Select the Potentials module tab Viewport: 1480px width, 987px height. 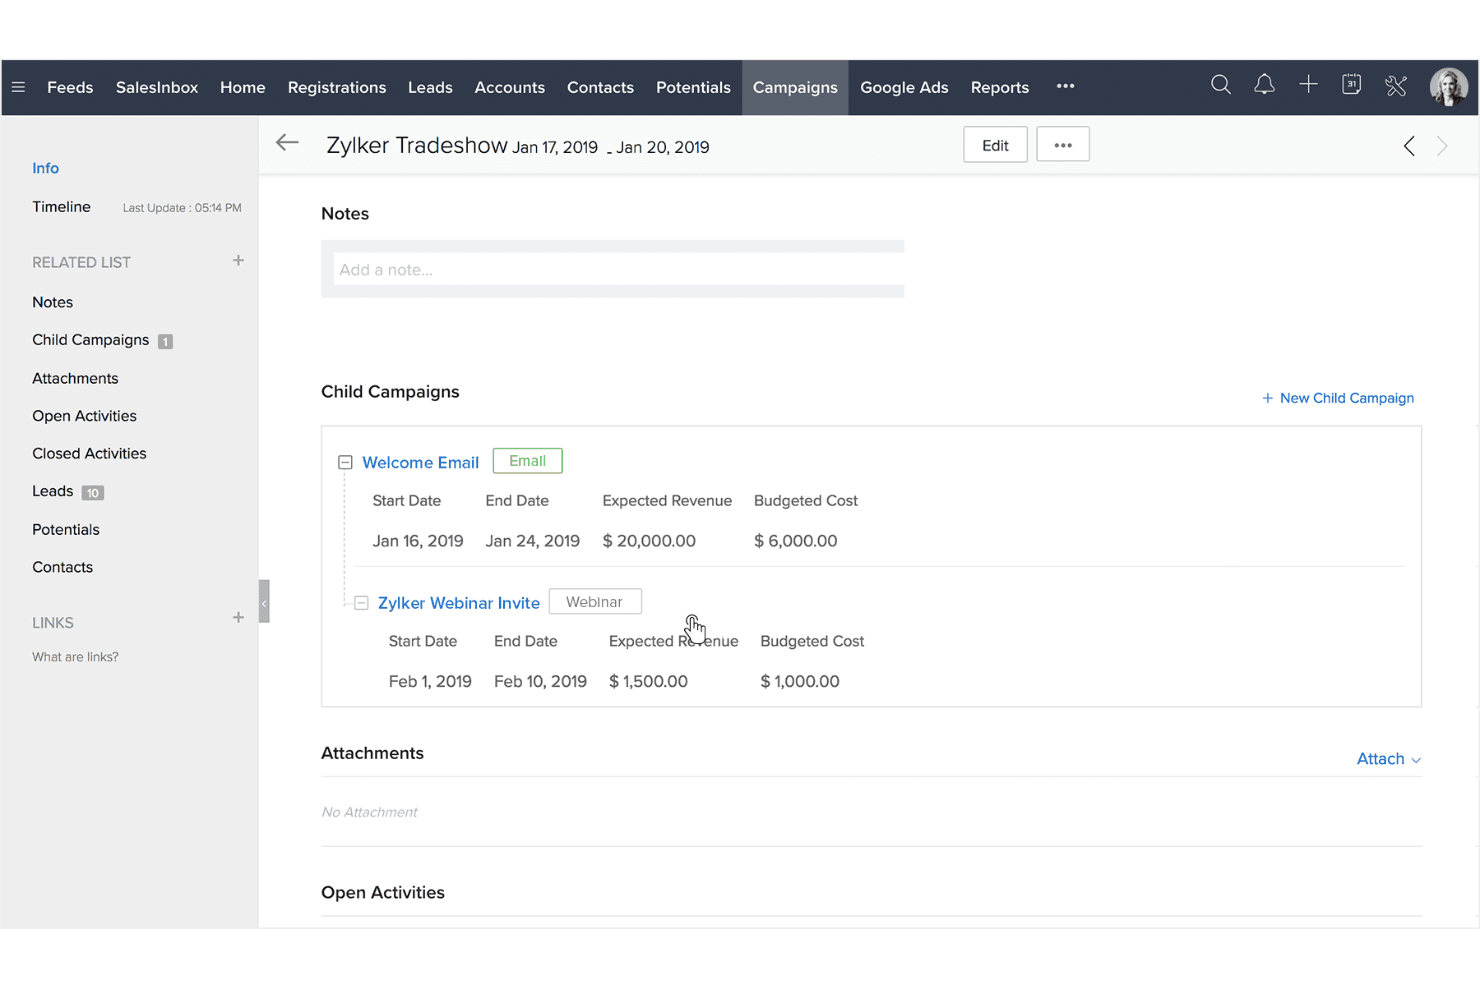tap(693, 87)
